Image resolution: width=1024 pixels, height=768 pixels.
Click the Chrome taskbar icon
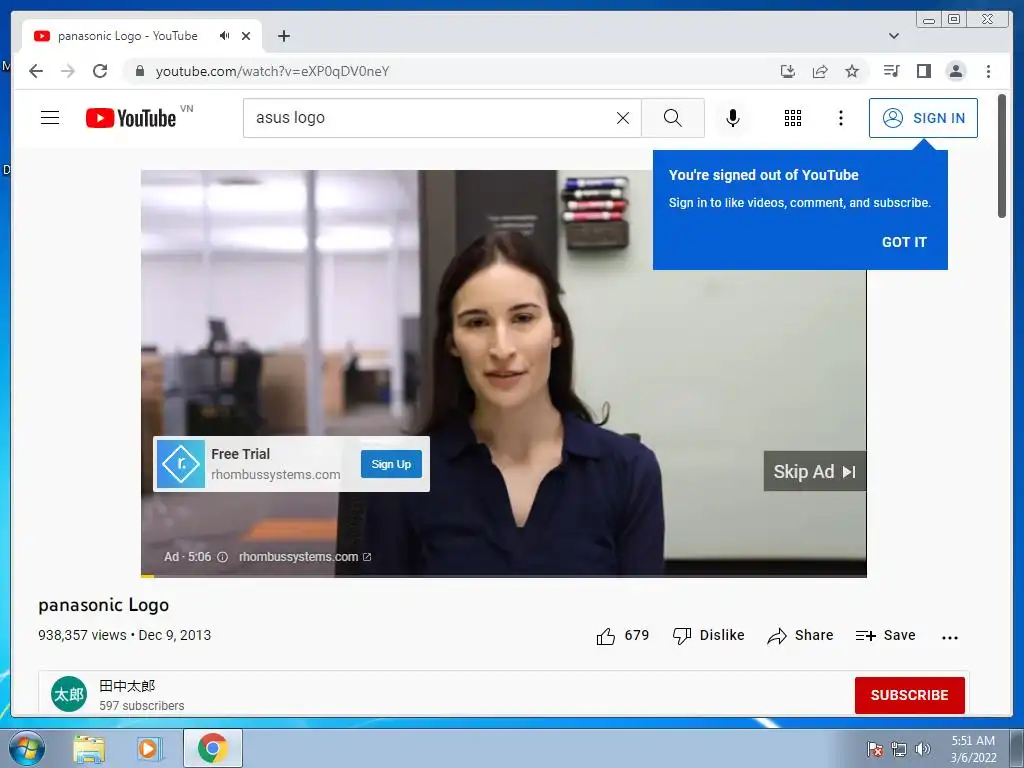(213, 748)
